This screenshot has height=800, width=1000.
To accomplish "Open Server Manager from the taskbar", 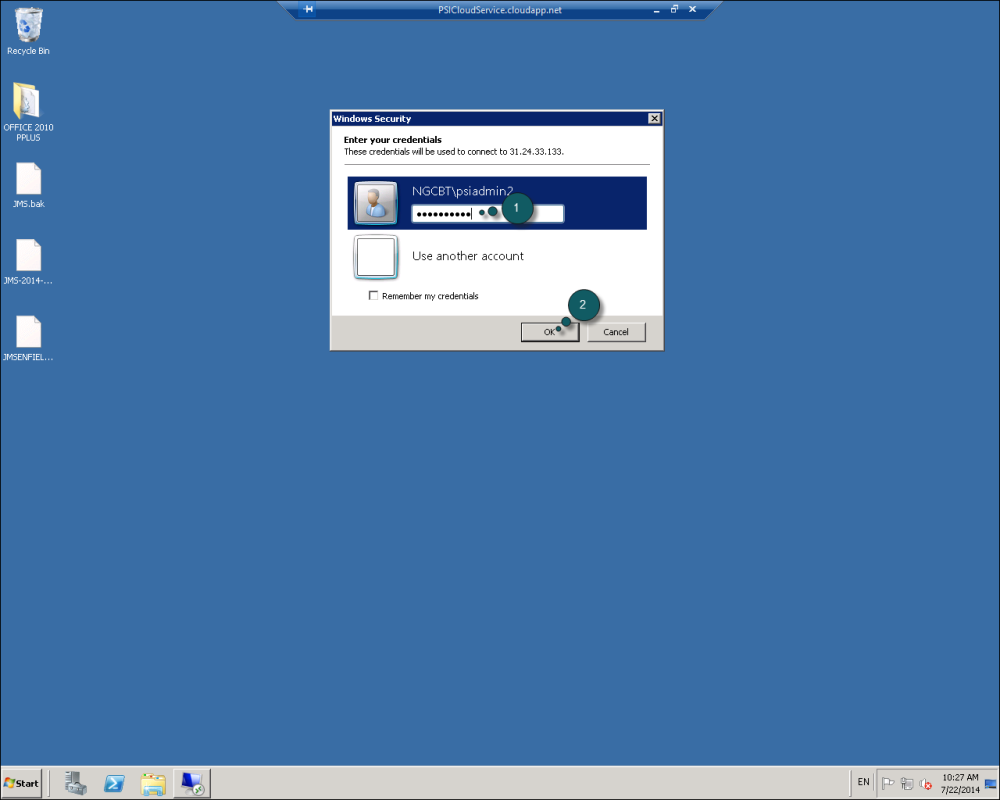I will 76,783.
